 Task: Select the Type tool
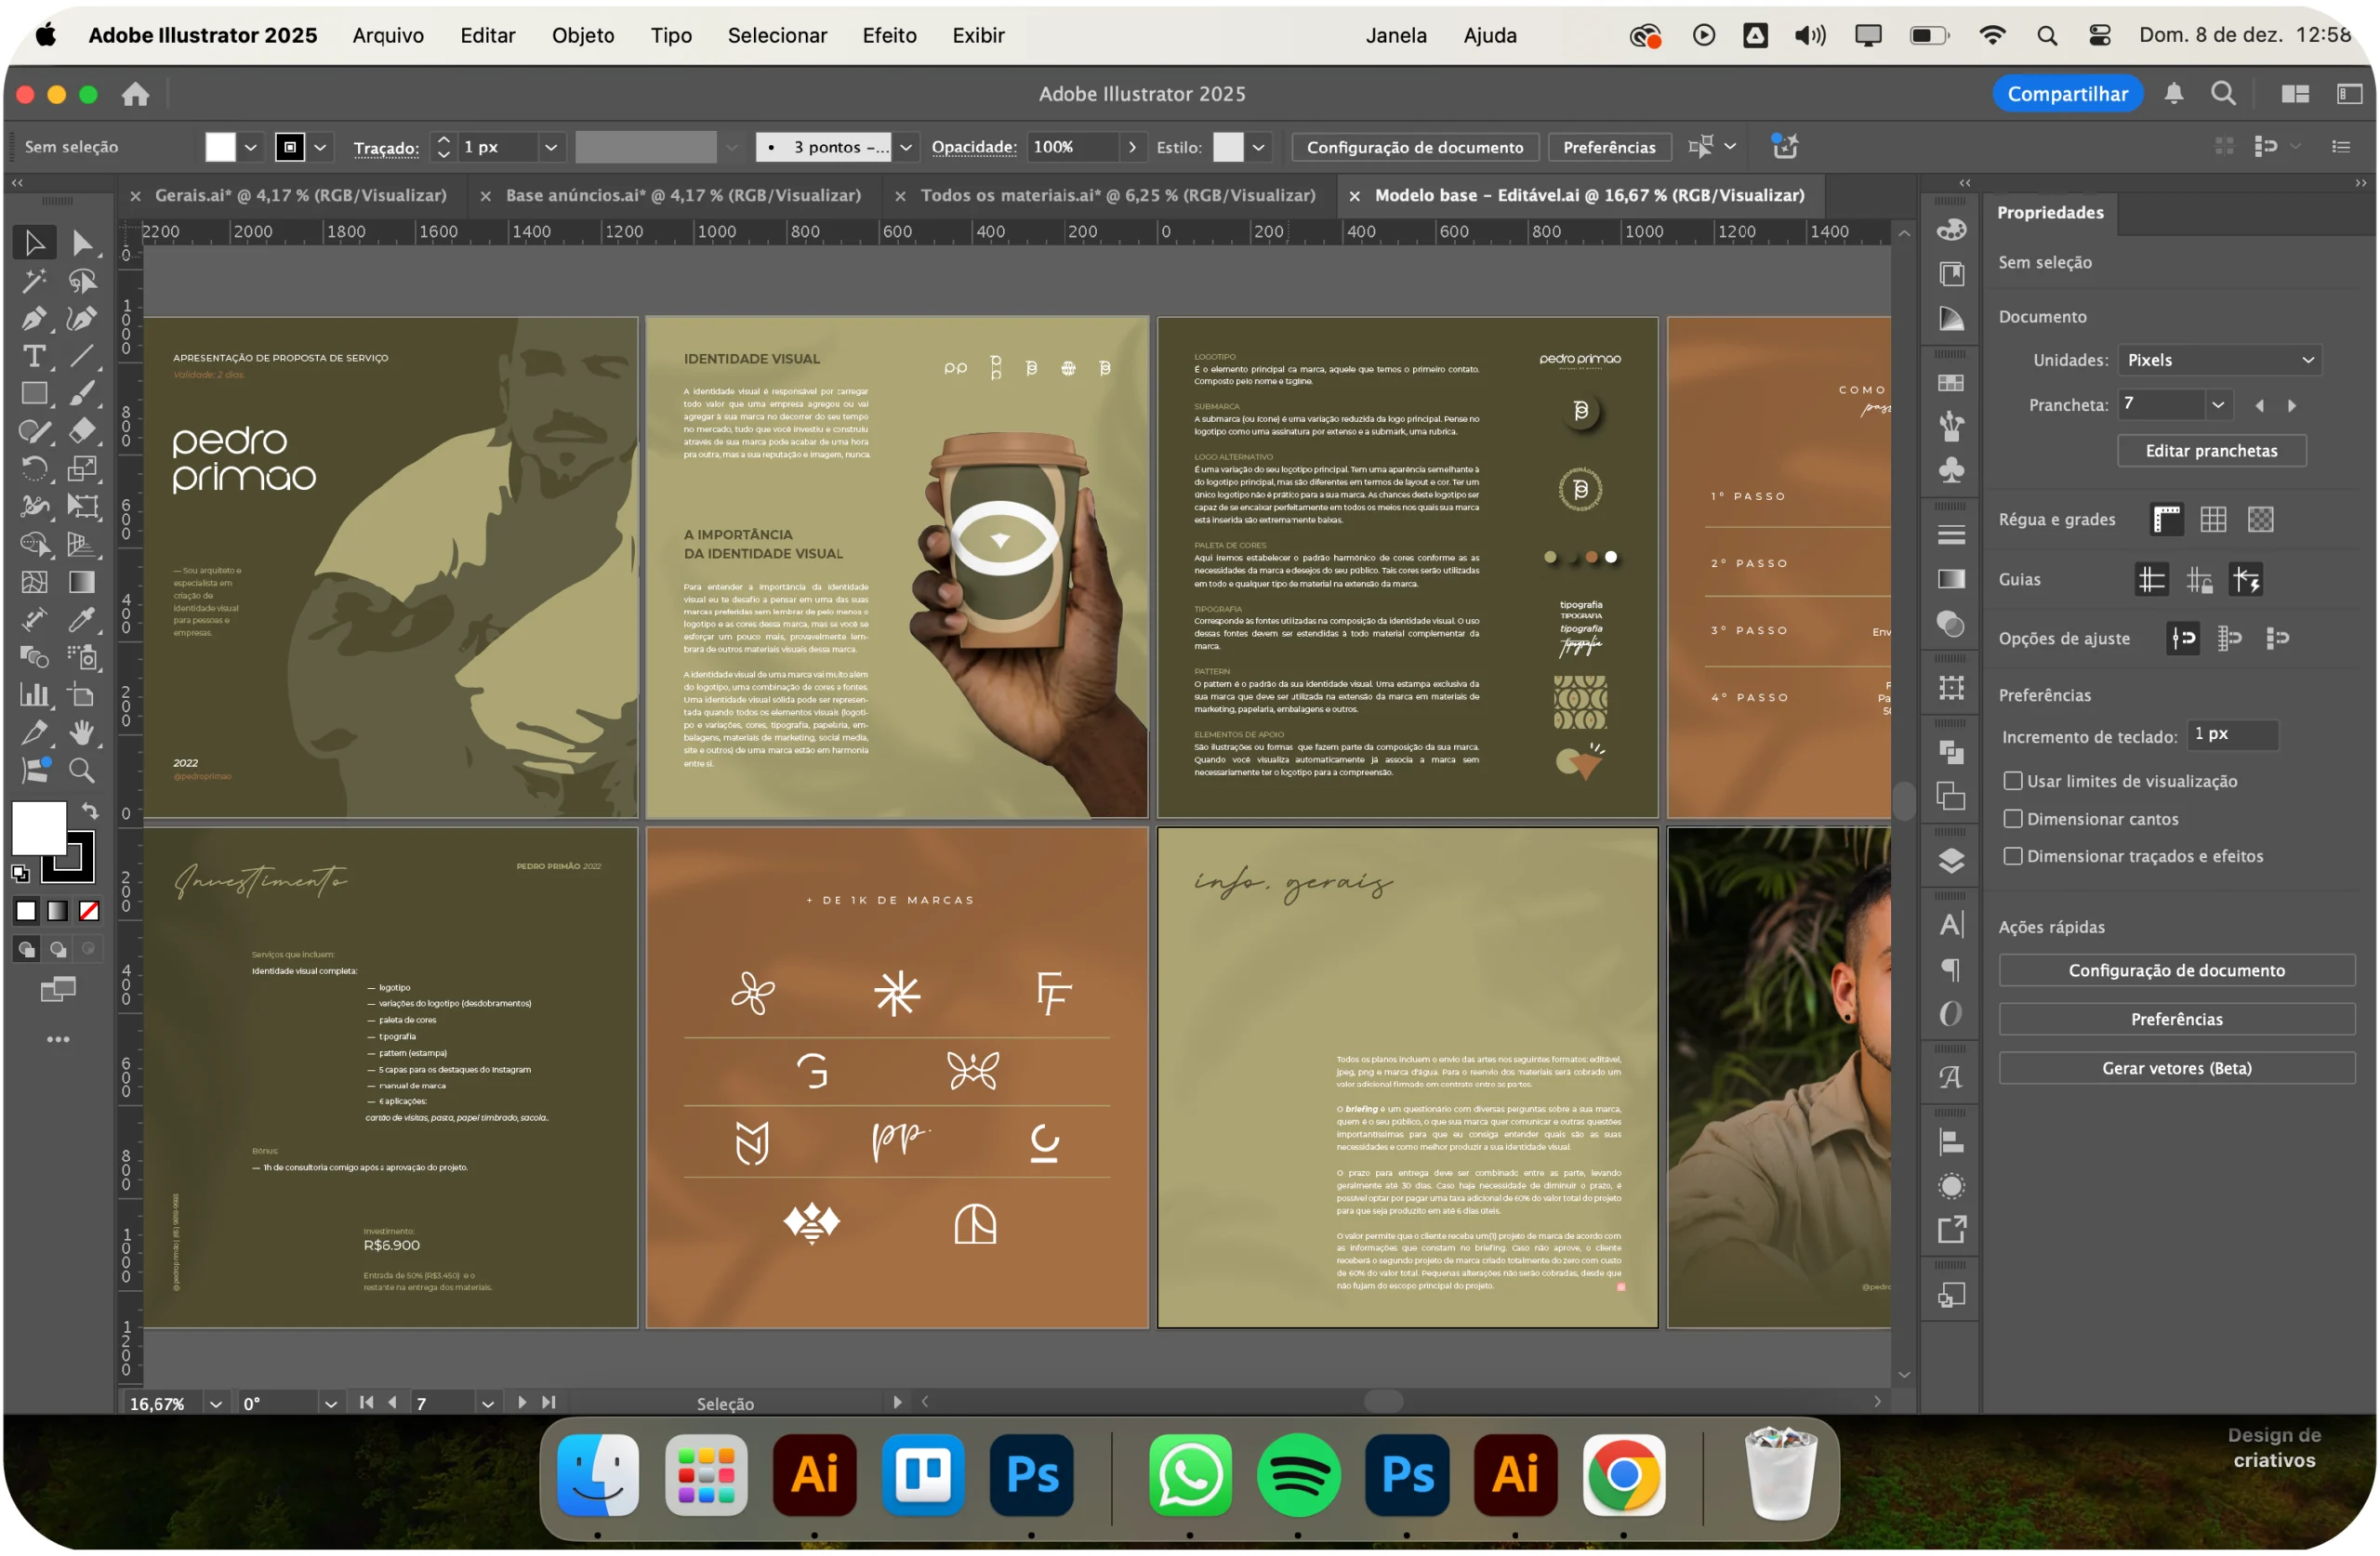(x=33, y=357)
